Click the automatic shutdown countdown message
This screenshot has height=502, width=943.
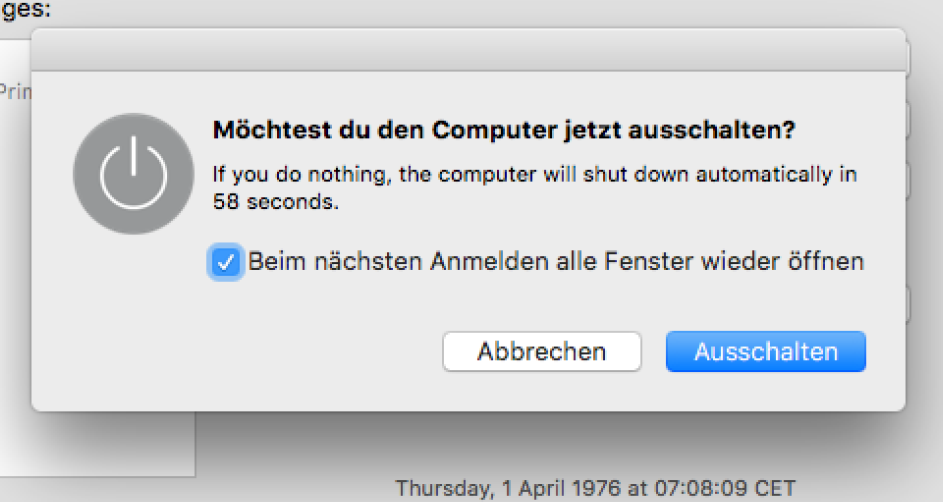tap(534, 175)
